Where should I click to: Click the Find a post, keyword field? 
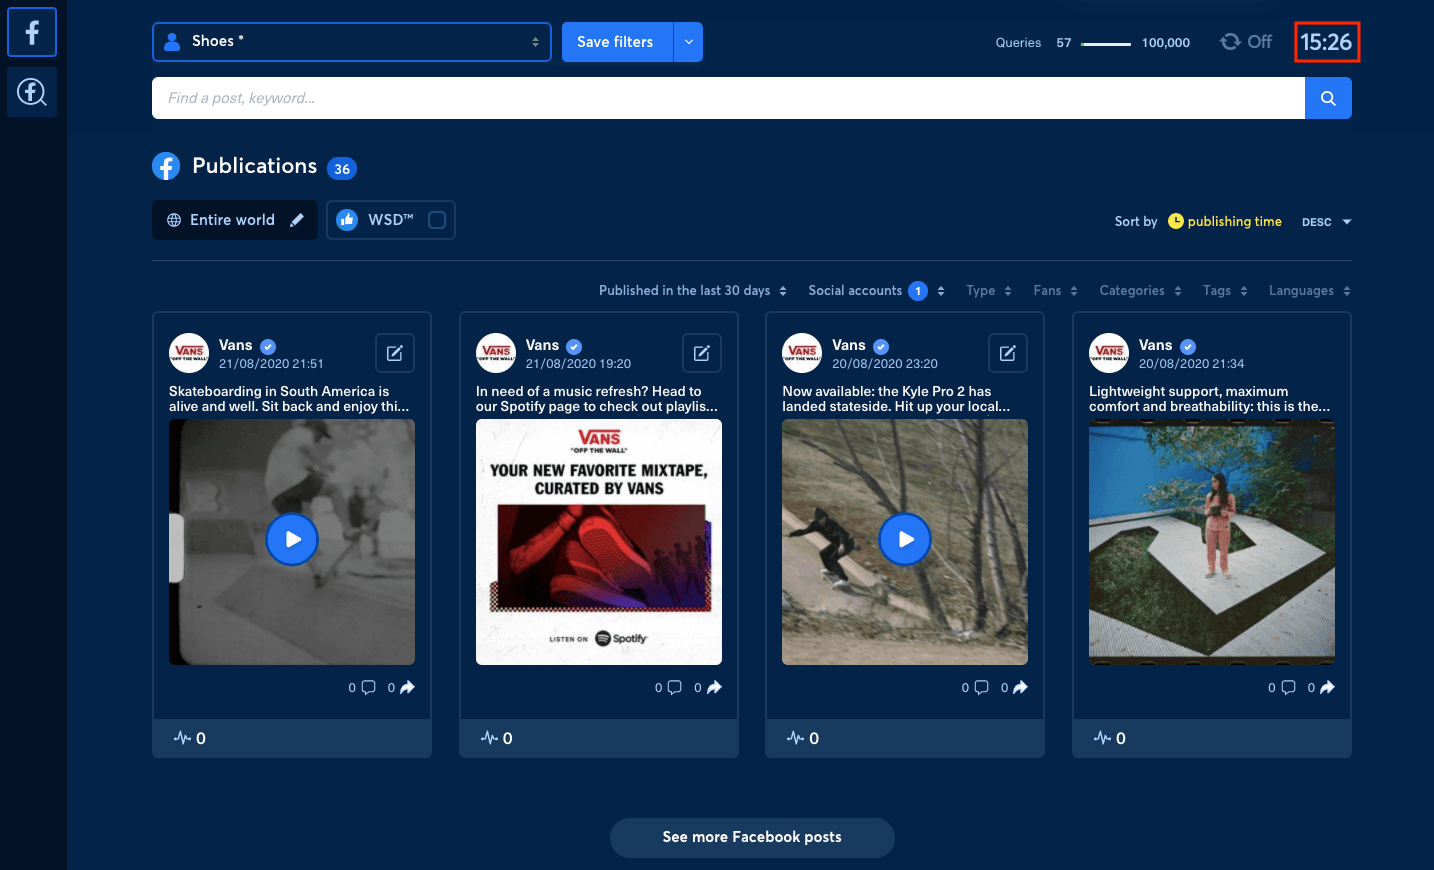coord(728,98)
